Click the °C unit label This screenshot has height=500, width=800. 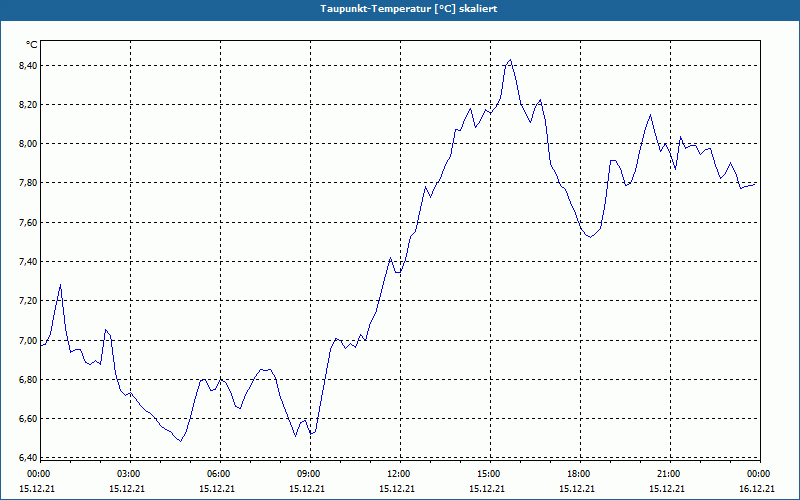point(31,45)
